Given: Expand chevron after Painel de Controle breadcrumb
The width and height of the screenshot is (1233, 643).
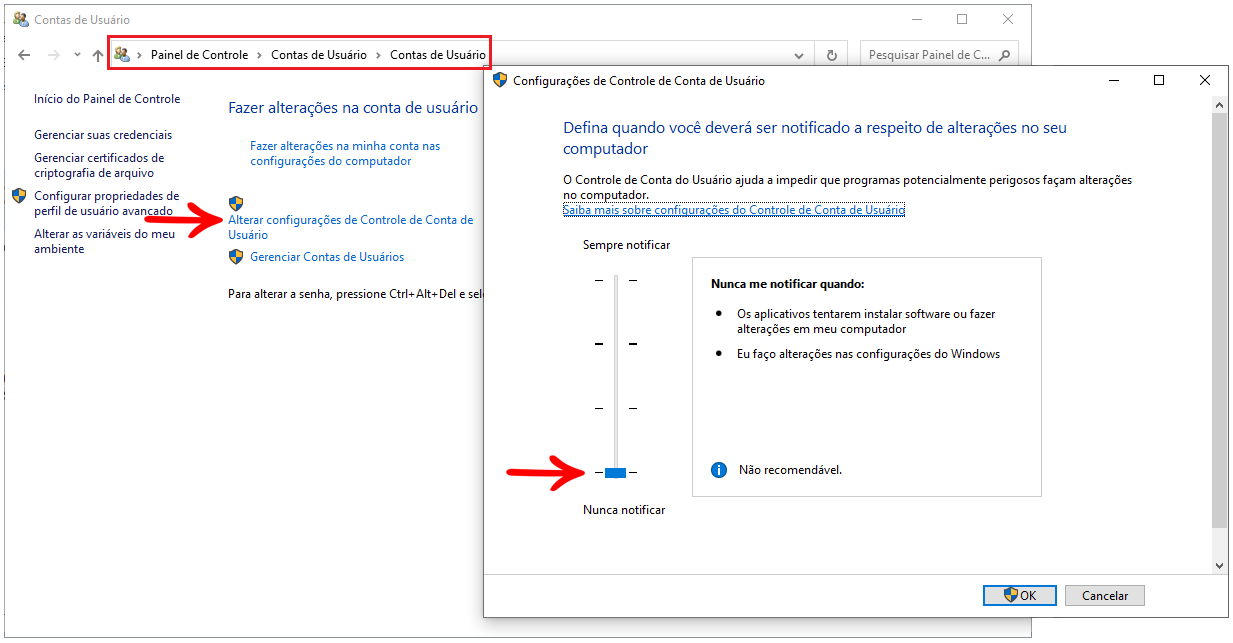Looking at the screenshot, I should click(x=260, y=55).
